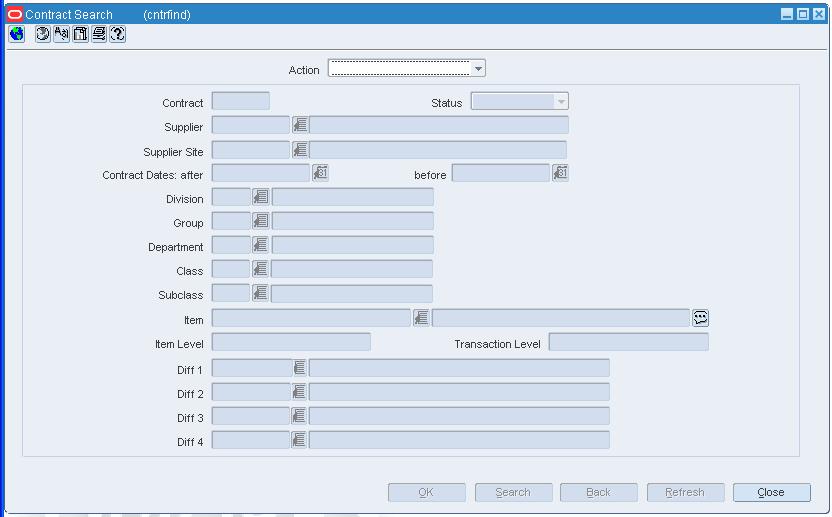Open the Diff 2 list of values icon
Screen dimensions: 832x517
pos(299,392)
